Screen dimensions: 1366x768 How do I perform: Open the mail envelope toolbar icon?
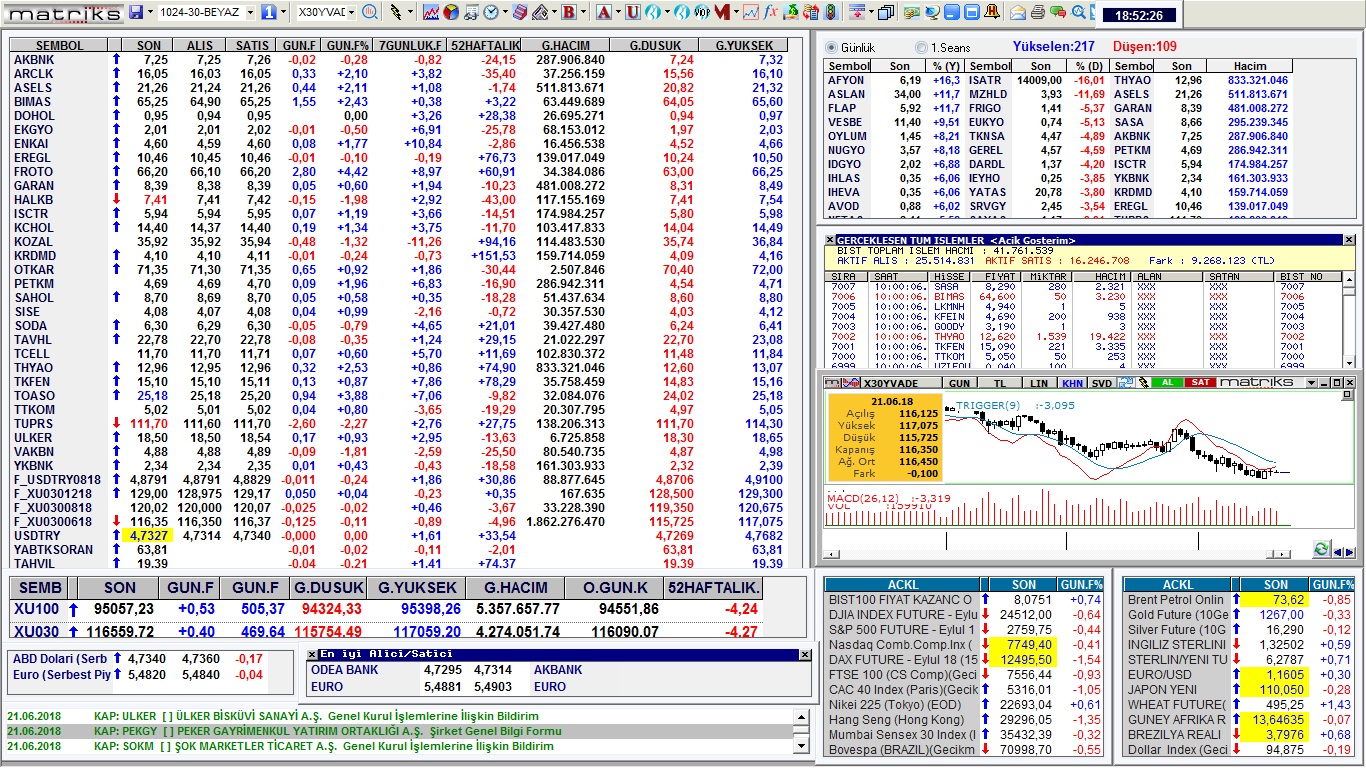point(1017,12)
